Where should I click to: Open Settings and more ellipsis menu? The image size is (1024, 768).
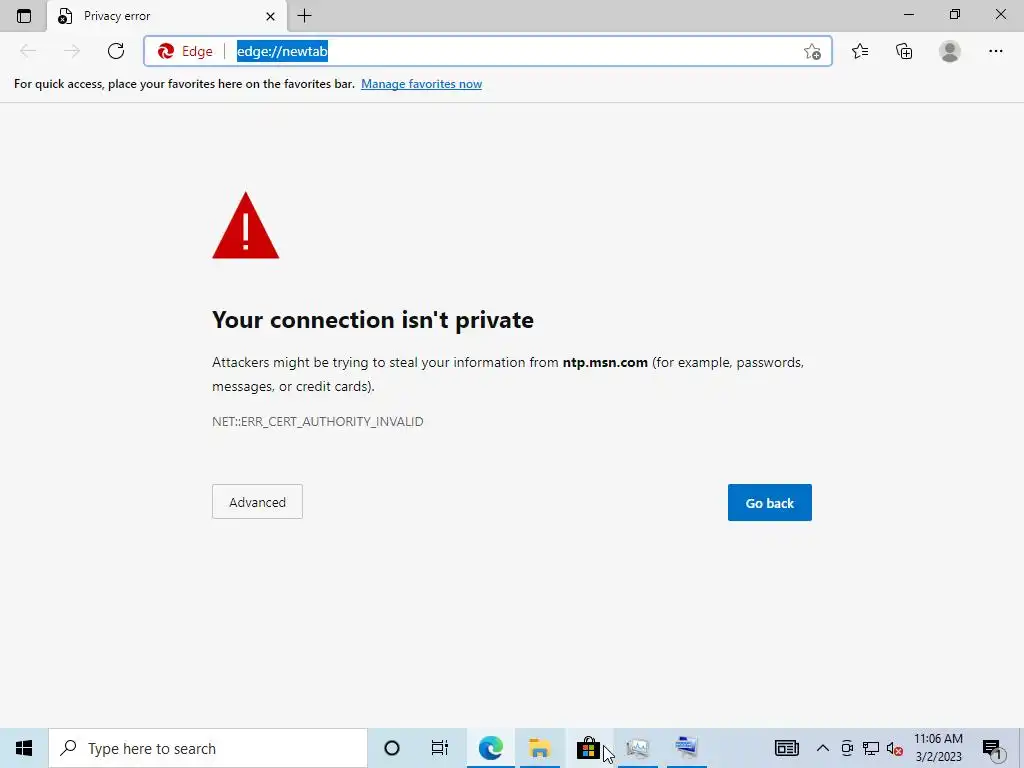[995, 51]
